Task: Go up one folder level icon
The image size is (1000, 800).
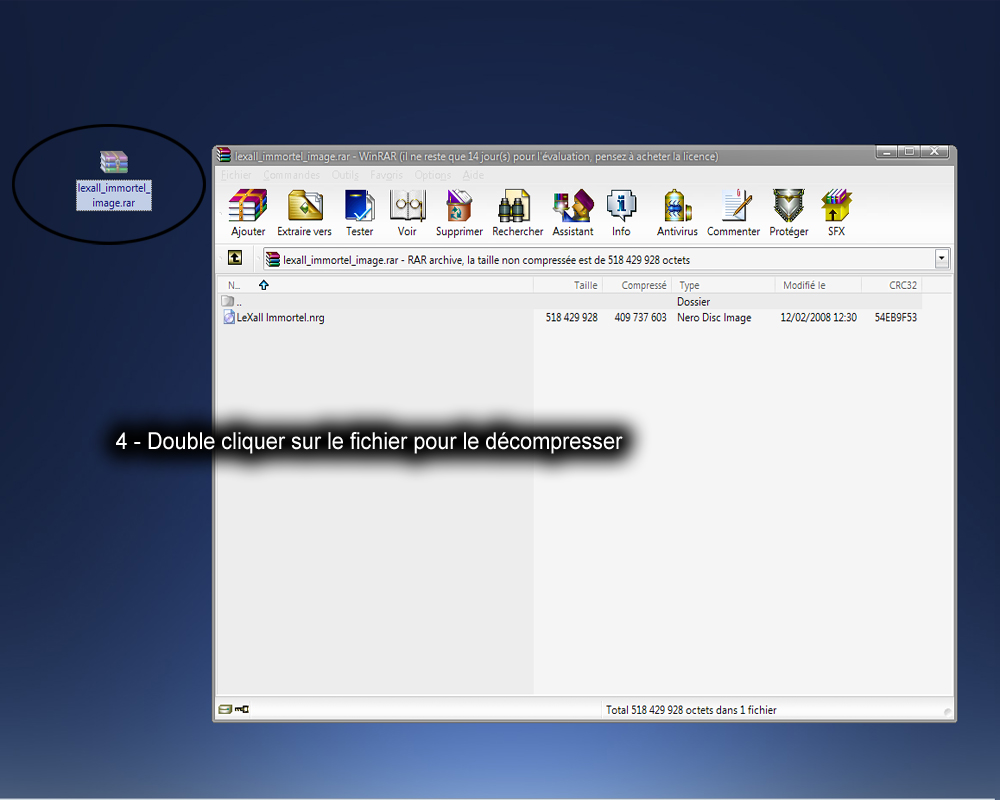Action: [x=235, y=258]
